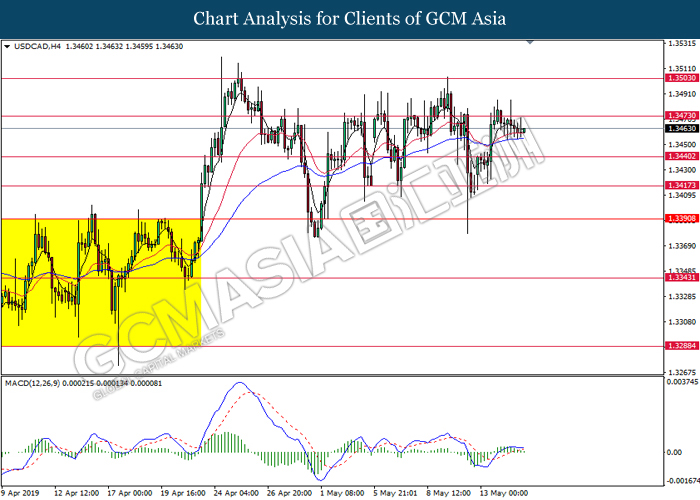Viewport: 700px width, 500px height.
Task: Click the chart shift marker triangle
Action: (x=530, y=42)
